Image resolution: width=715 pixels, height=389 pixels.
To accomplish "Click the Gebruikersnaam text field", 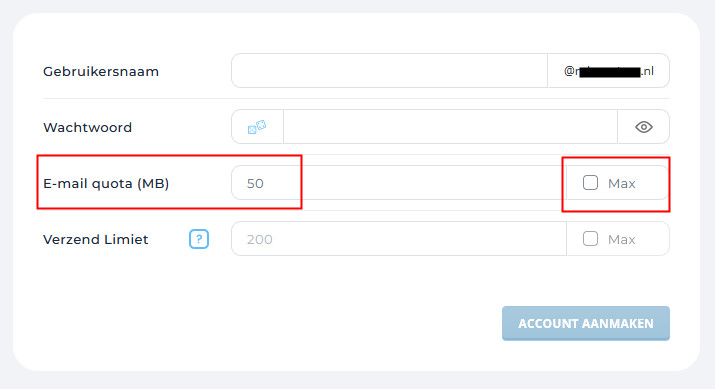I will point(389,71).
